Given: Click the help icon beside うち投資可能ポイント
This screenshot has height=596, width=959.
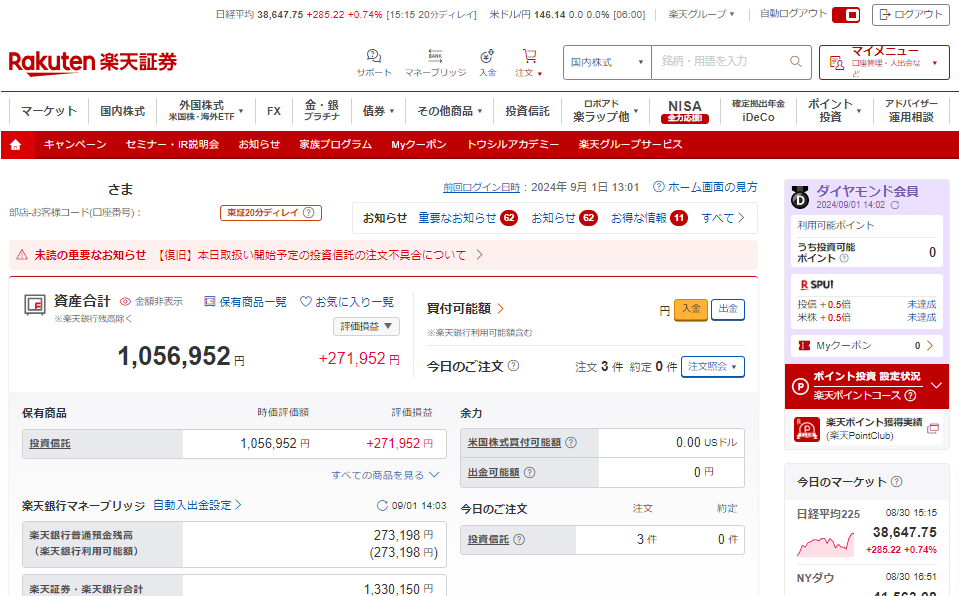Looking at the screenshot, I should tap(844, 258).
